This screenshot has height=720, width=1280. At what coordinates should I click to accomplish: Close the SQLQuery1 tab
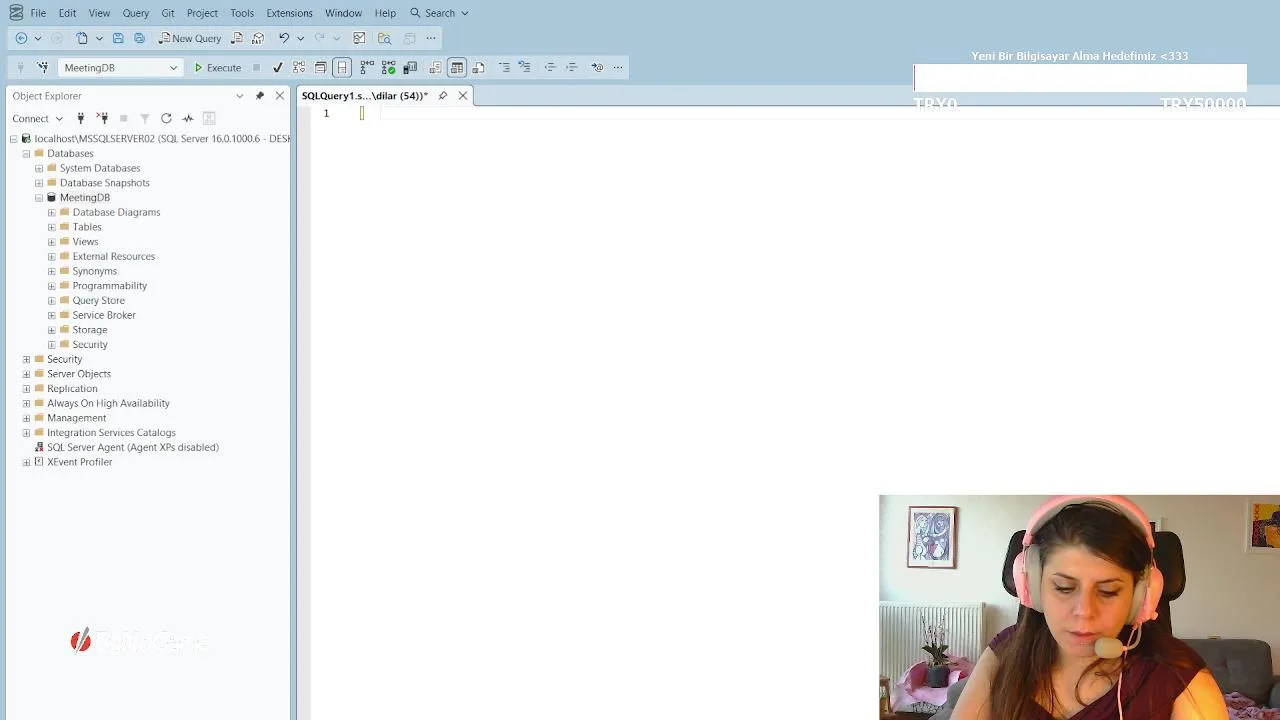(463, 96)
